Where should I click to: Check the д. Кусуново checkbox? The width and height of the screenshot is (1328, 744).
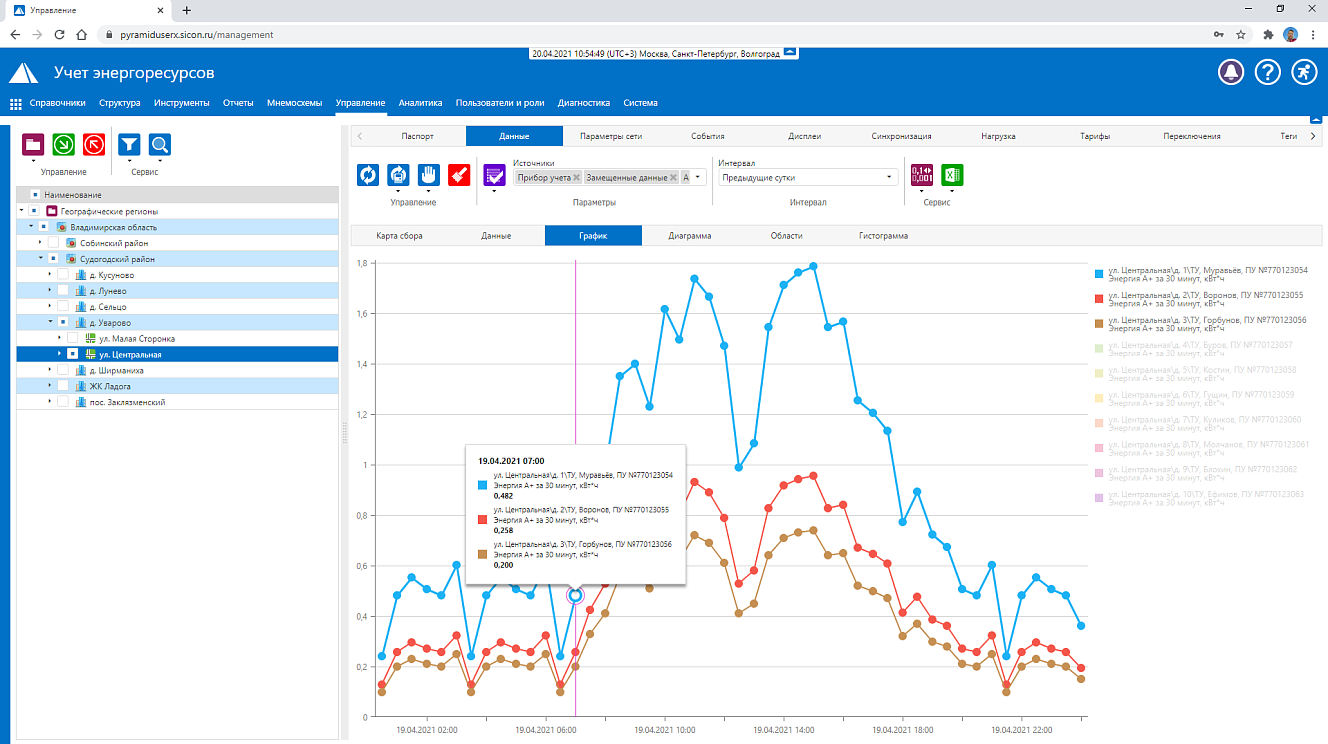point(63,275)
